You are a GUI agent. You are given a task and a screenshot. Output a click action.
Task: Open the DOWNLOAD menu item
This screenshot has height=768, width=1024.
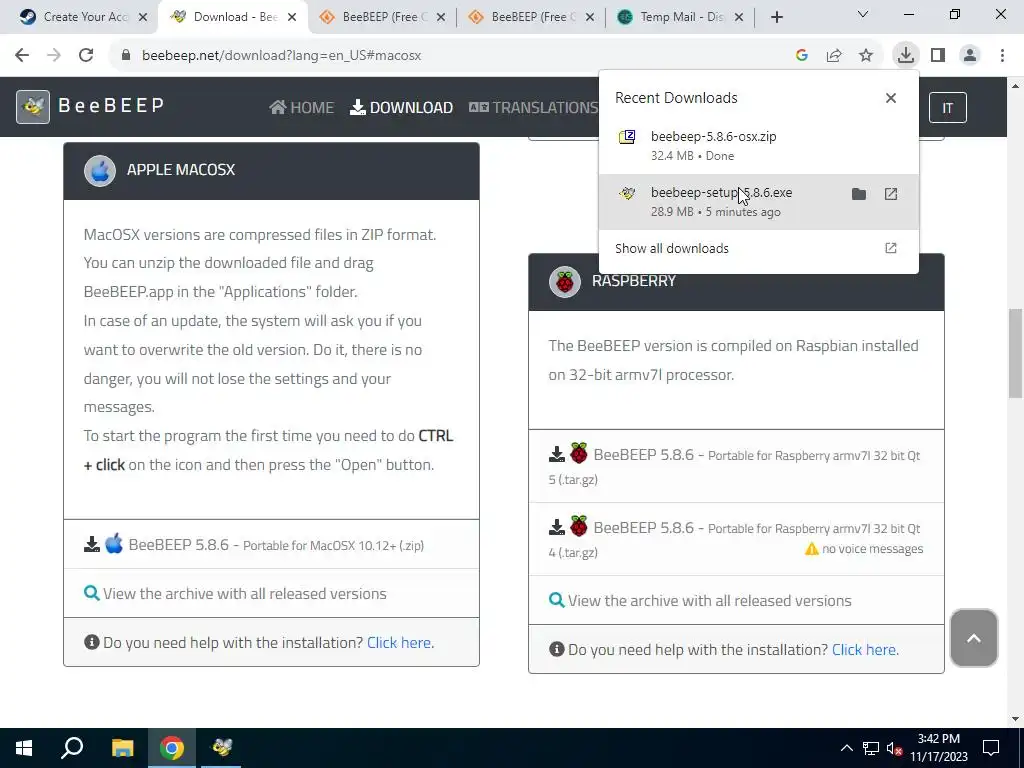[x=401, y=107]
